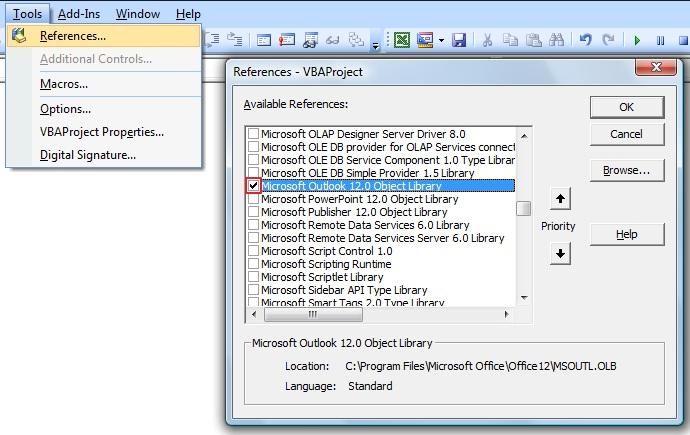Save the project with the floppy icon
Image resolution: width=690 pixels, height=435 pixels.
pos(459,40)
